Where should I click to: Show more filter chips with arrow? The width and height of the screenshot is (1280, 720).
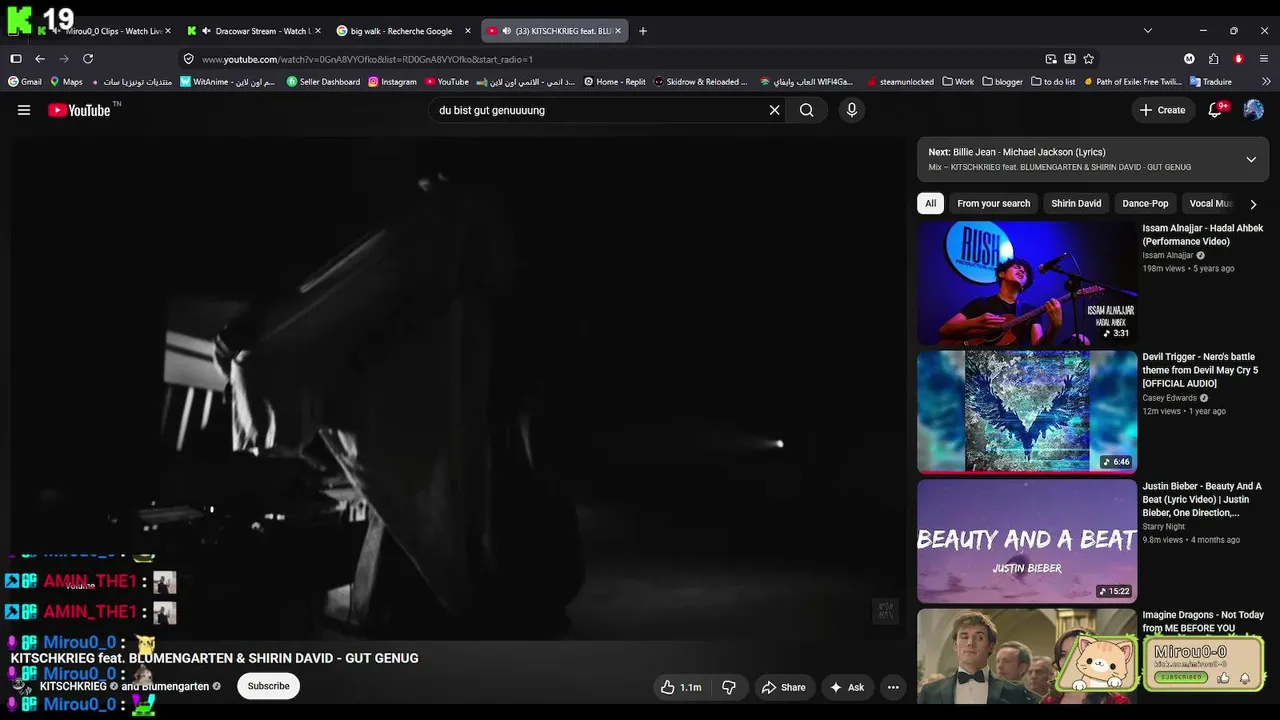(1253, 204)
